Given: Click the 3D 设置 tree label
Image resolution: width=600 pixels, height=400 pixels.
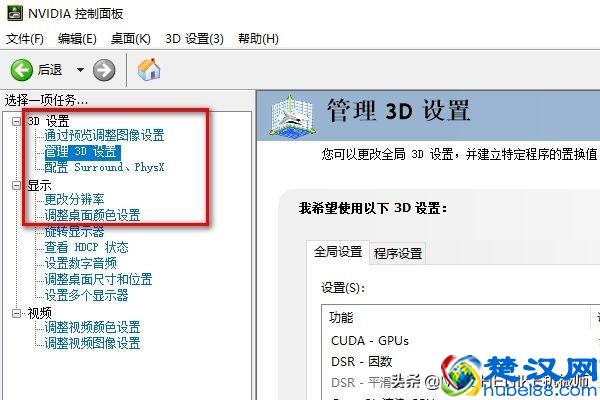Looking at the screenshot, I should click(x=48, y=121).
